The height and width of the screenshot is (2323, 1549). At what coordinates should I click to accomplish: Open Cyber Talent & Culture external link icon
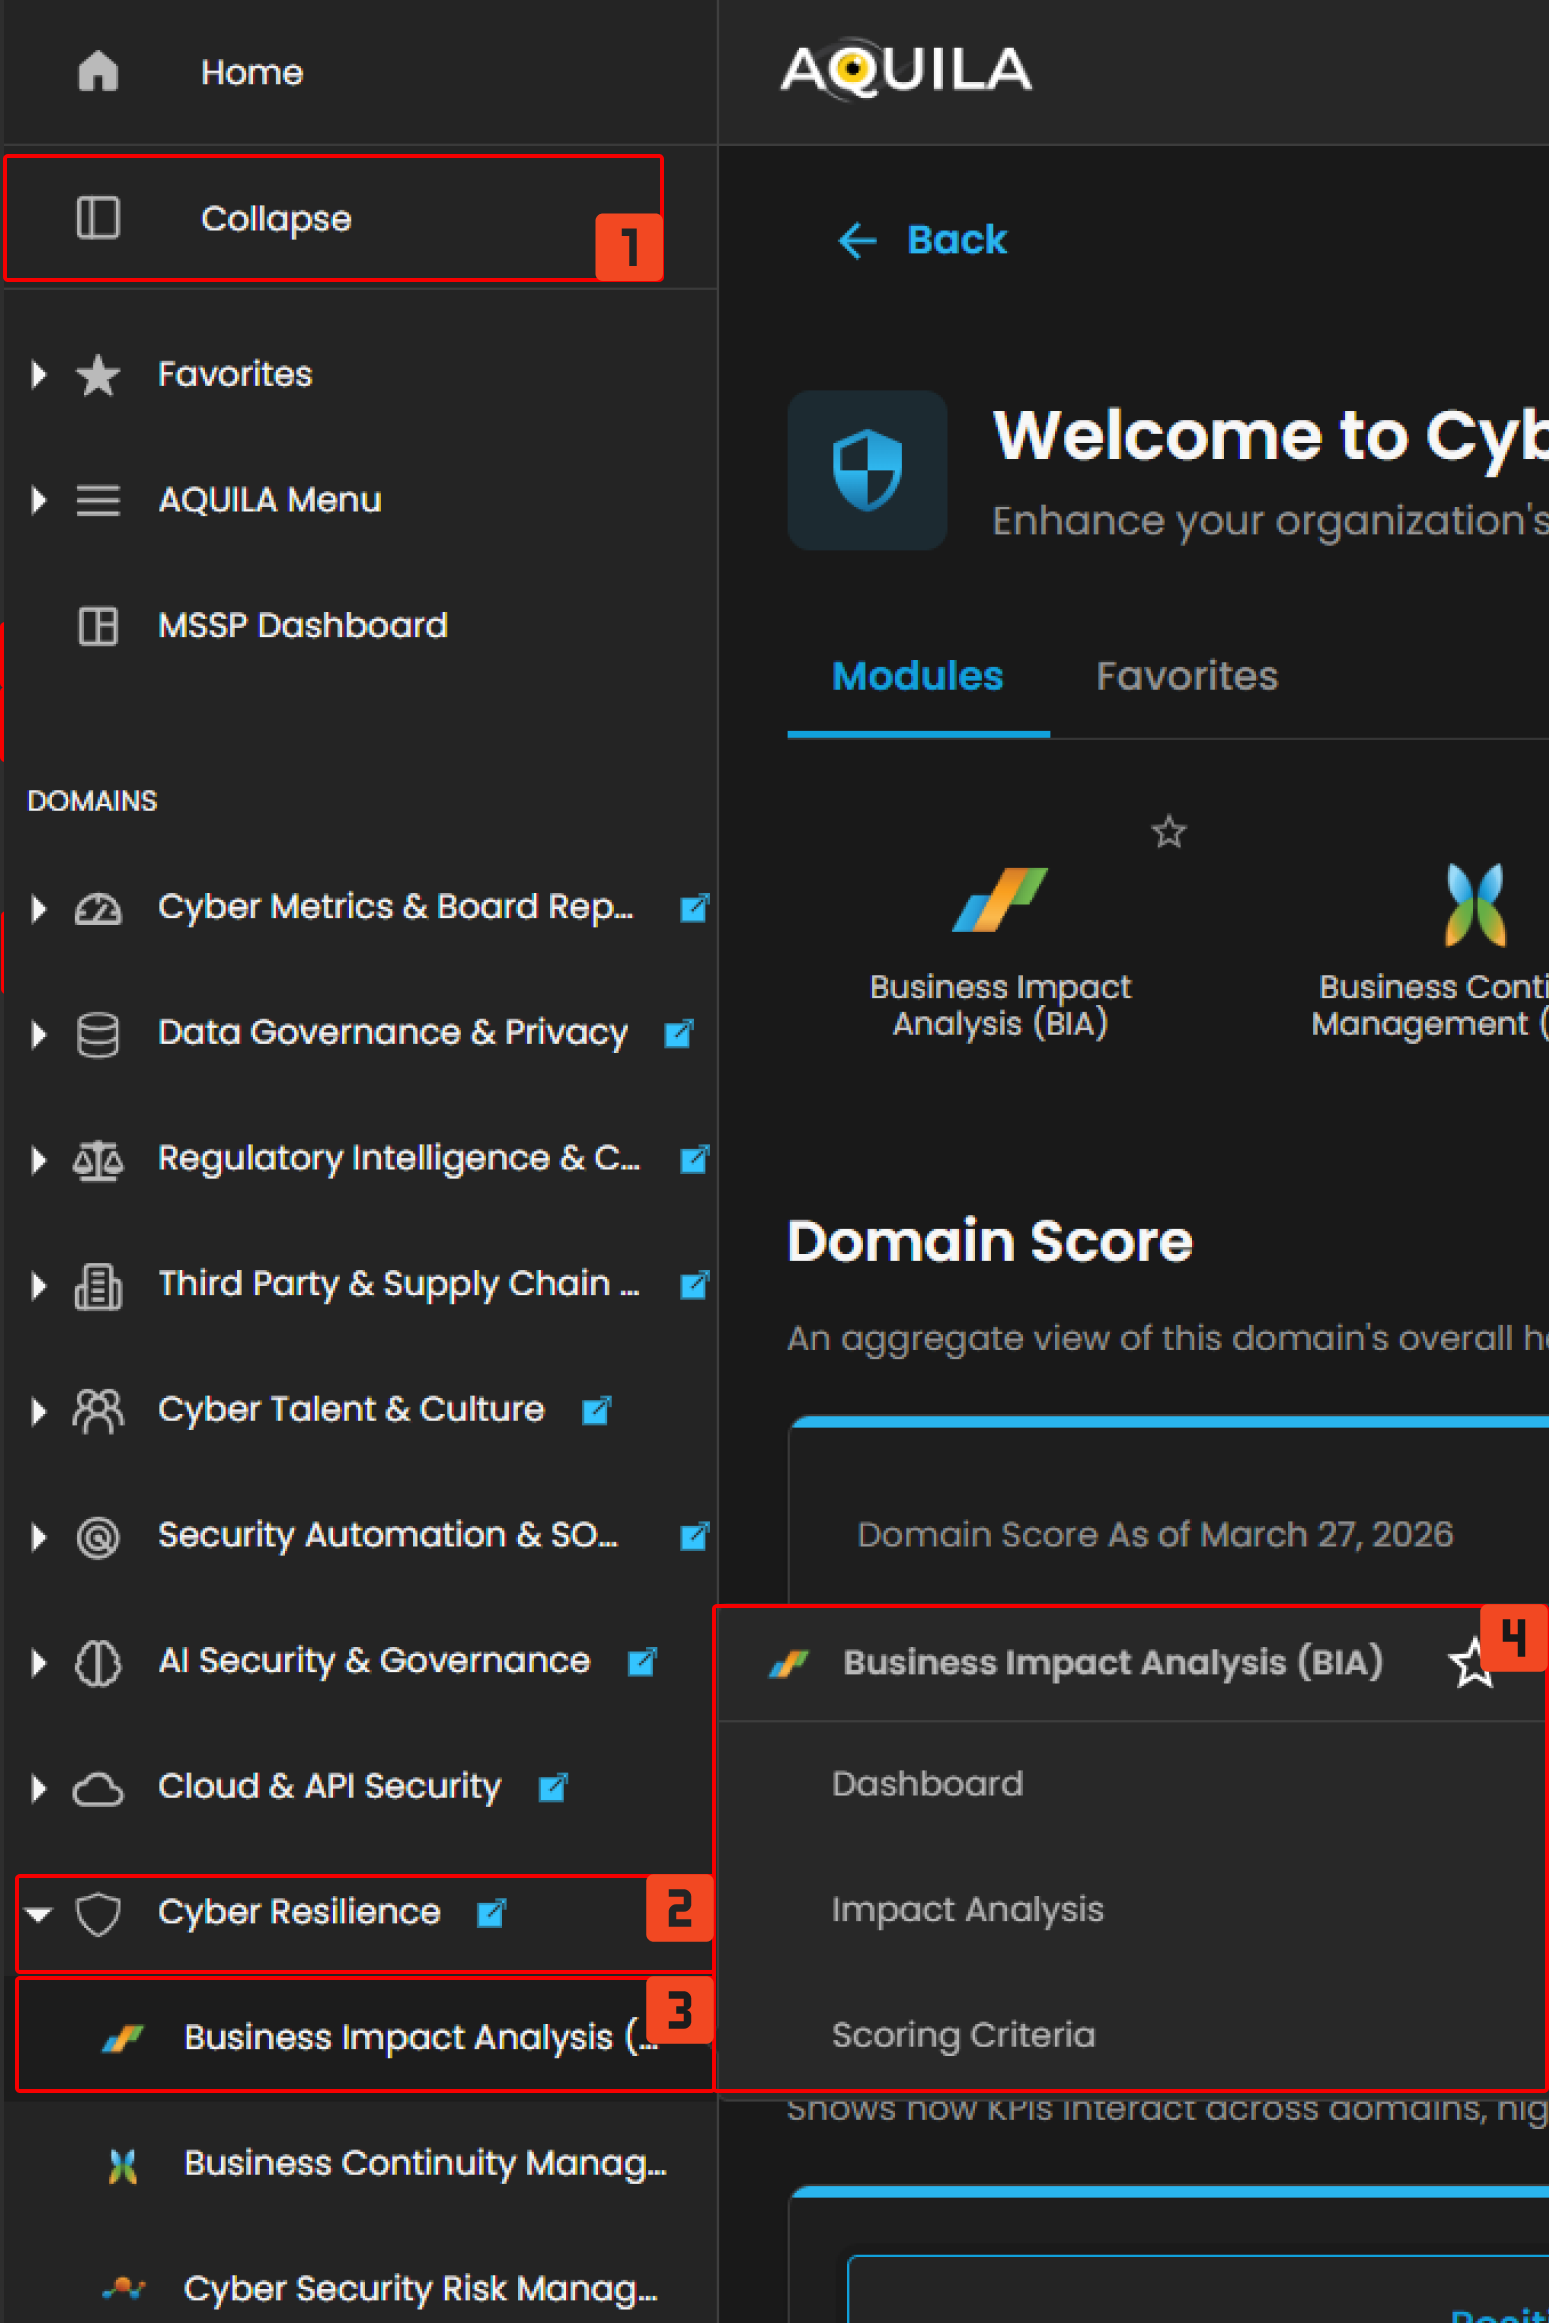click(x=596, y=1410)
